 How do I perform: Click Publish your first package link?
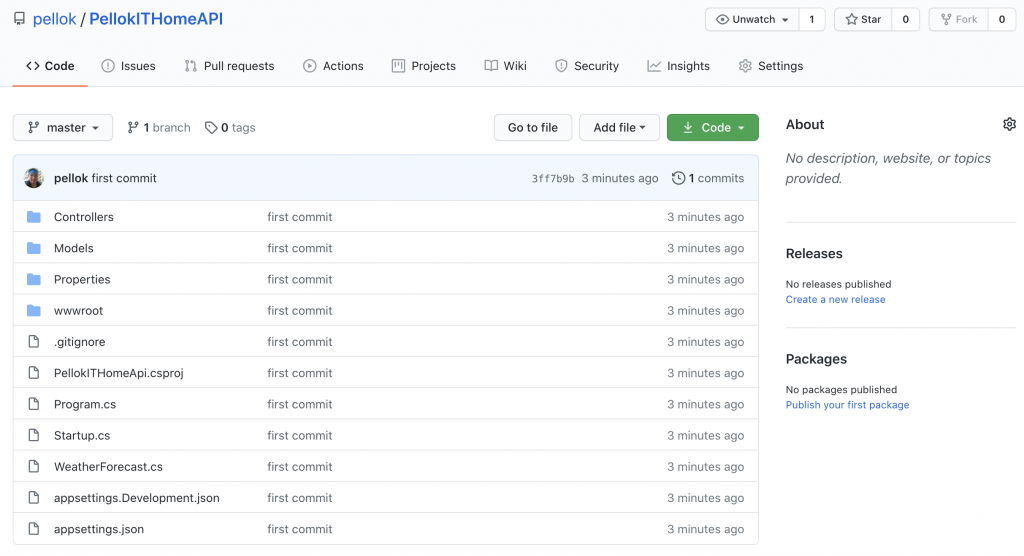point(847,405)
